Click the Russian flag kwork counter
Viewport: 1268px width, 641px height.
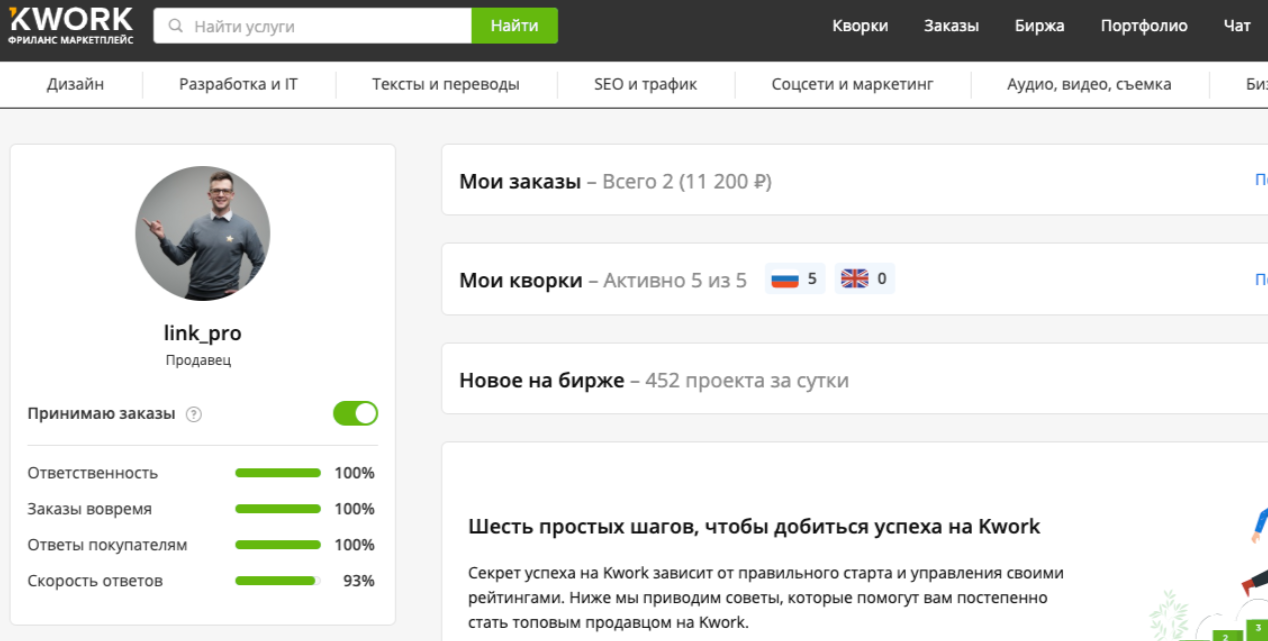(x=796, y=279)
